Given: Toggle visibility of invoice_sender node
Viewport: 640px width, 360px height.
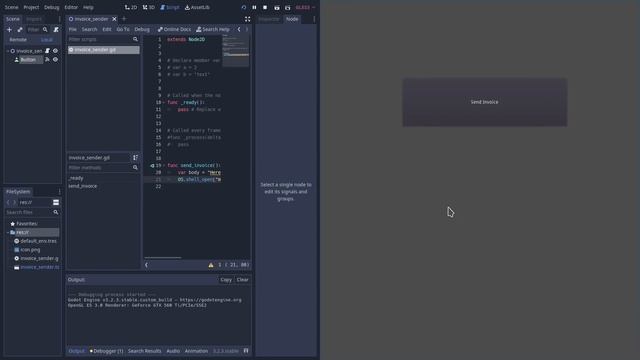Looking at the screenshot, I should [56, 51].
